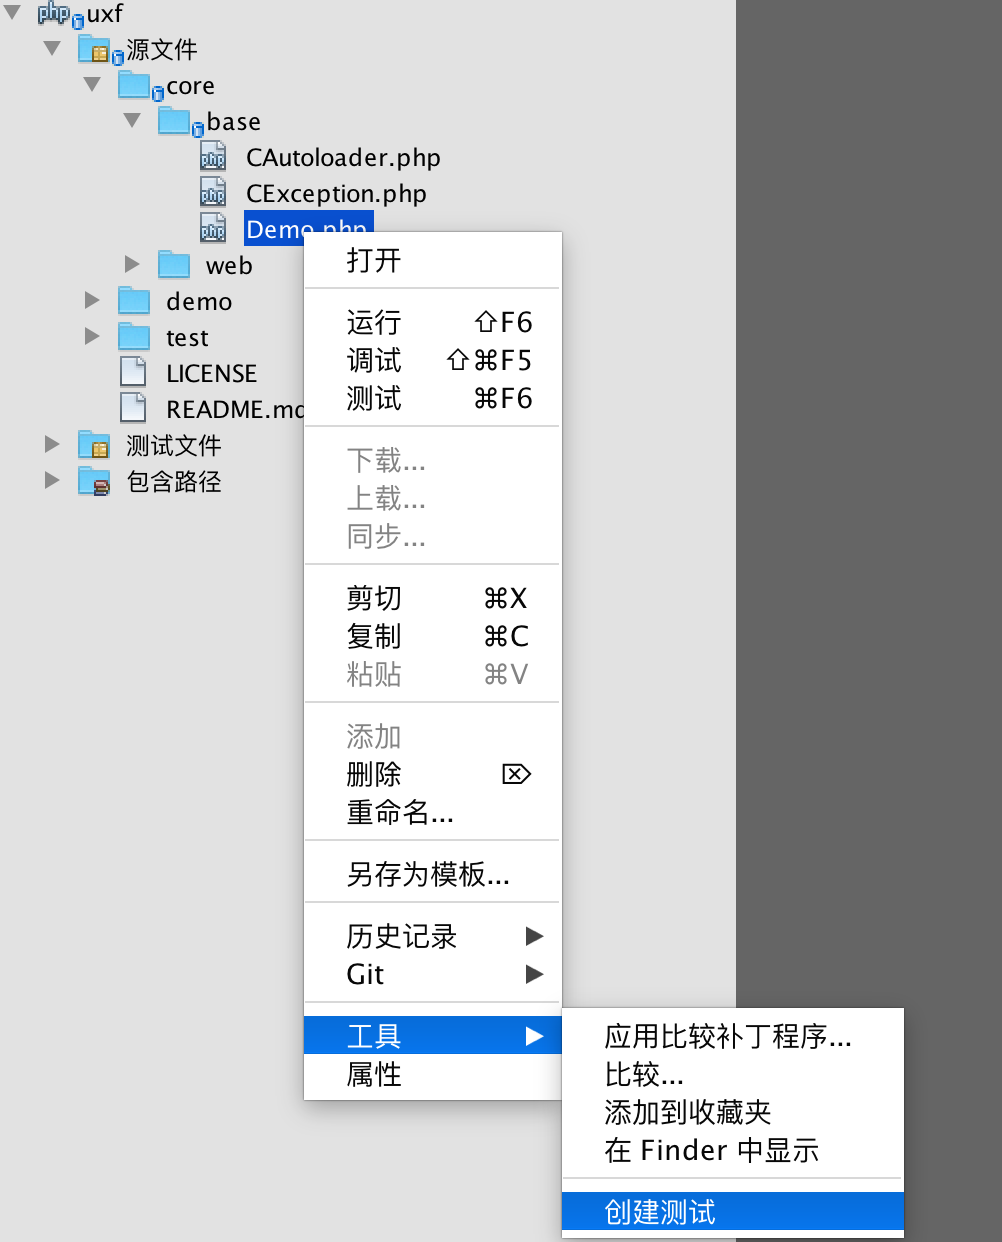Expand the 包含路径 node
Image resolution: width=1002 pixels, height=1242 pixels.
[52, 480]
